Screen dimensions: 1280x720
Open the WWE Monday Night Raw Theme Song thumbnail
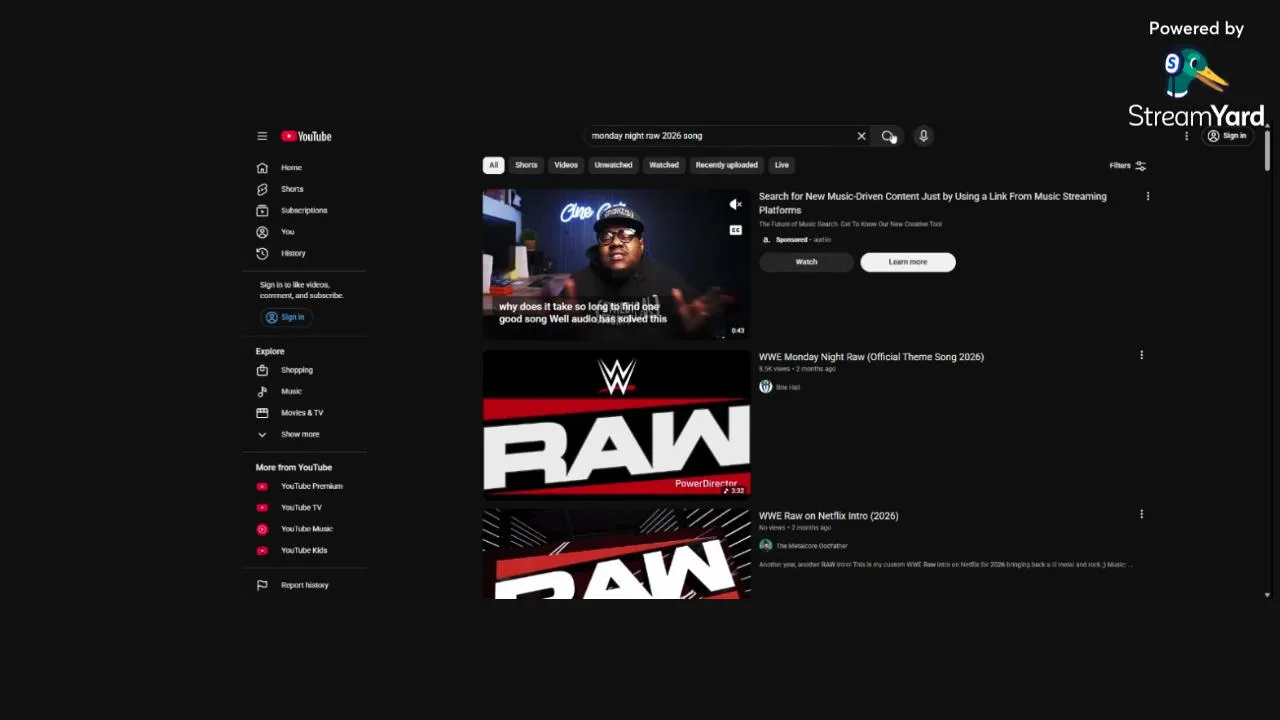[x=616, y=424]
